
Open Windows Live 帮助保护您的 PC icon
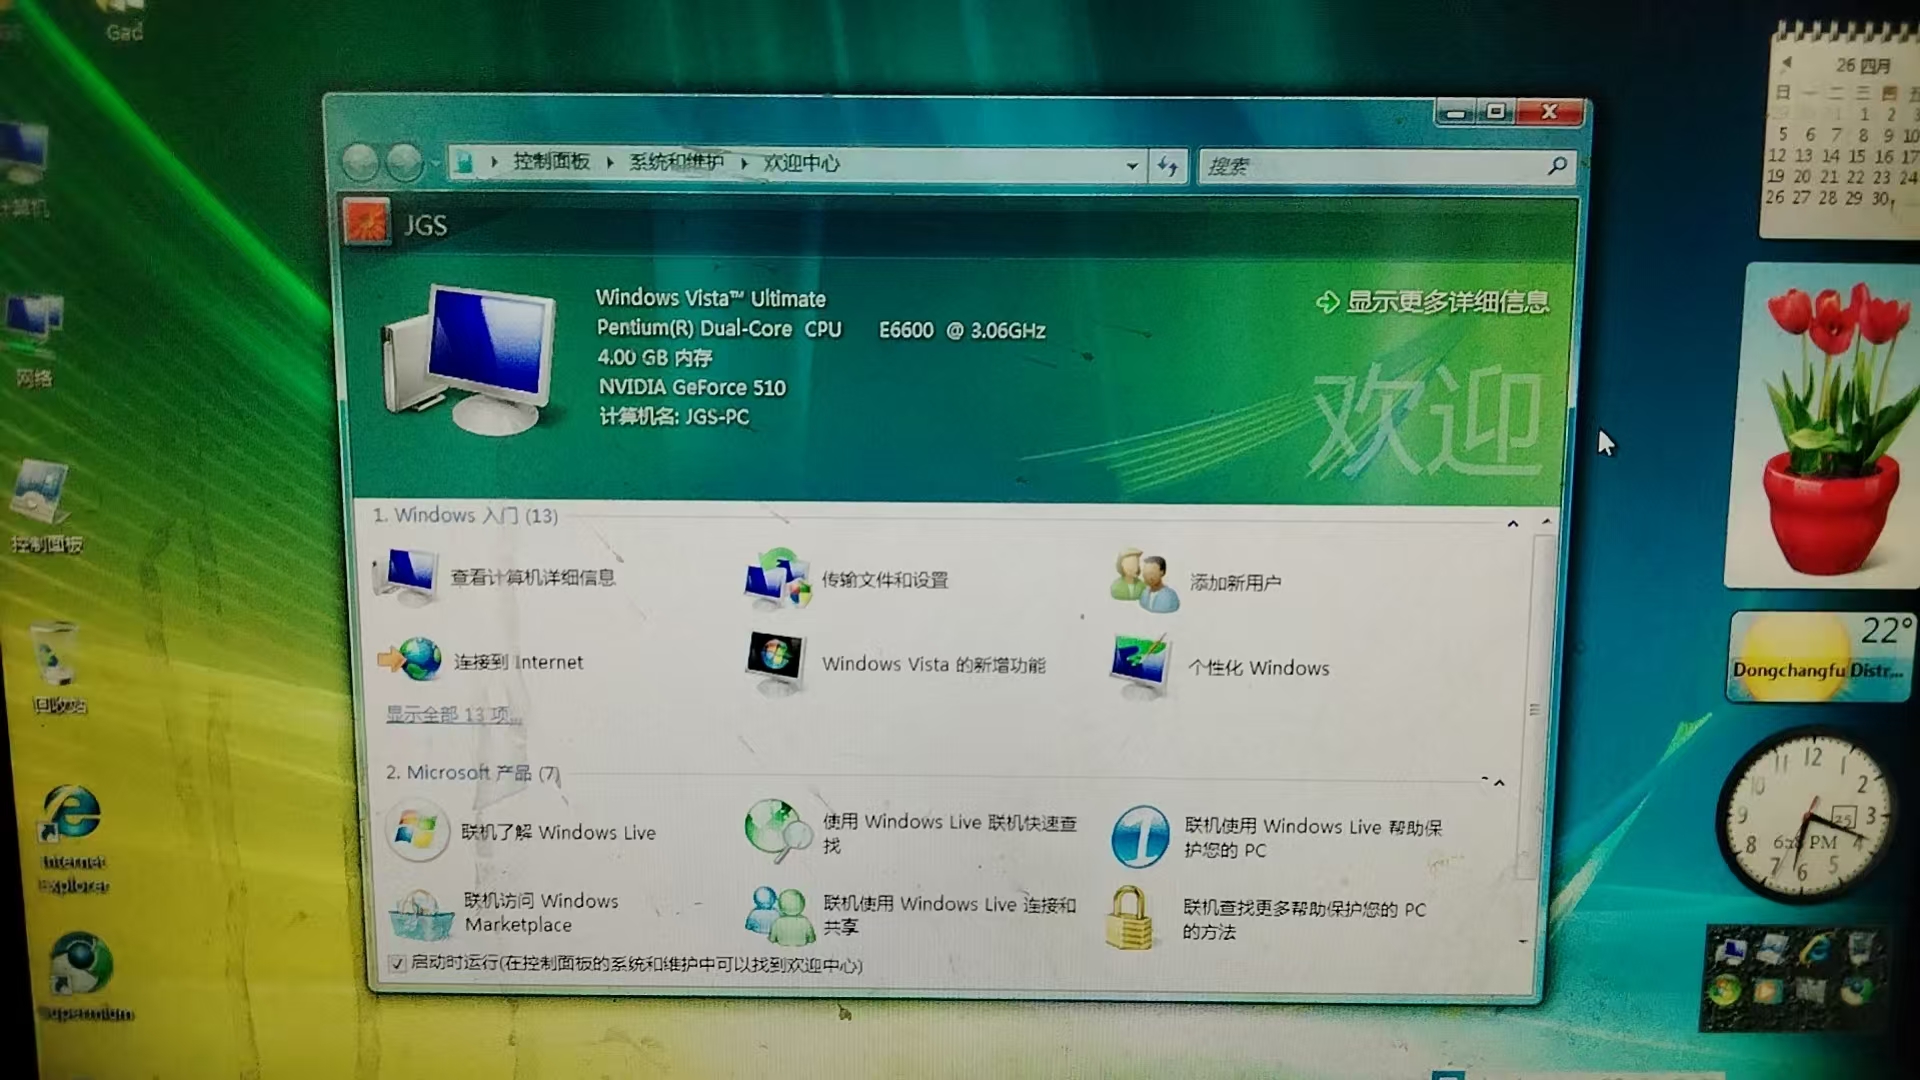point(1140,836)
